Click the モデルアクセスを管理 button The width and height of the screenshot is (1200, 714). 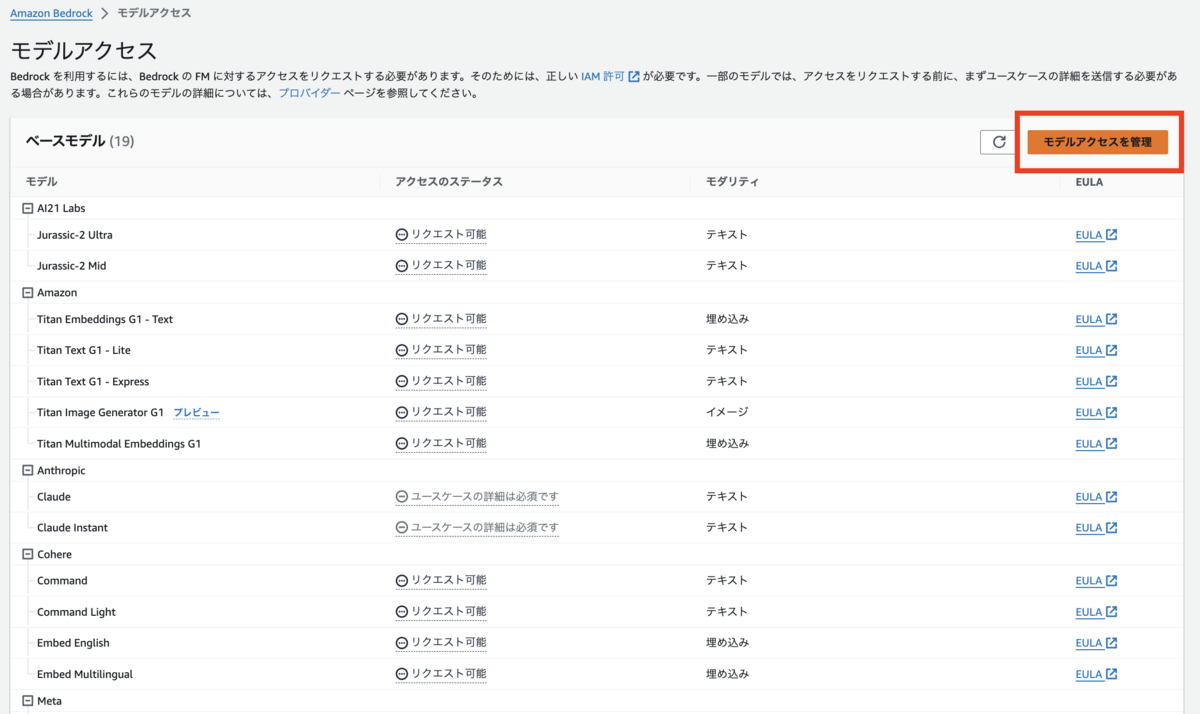pyautogui.click(x=1097, y=142)
